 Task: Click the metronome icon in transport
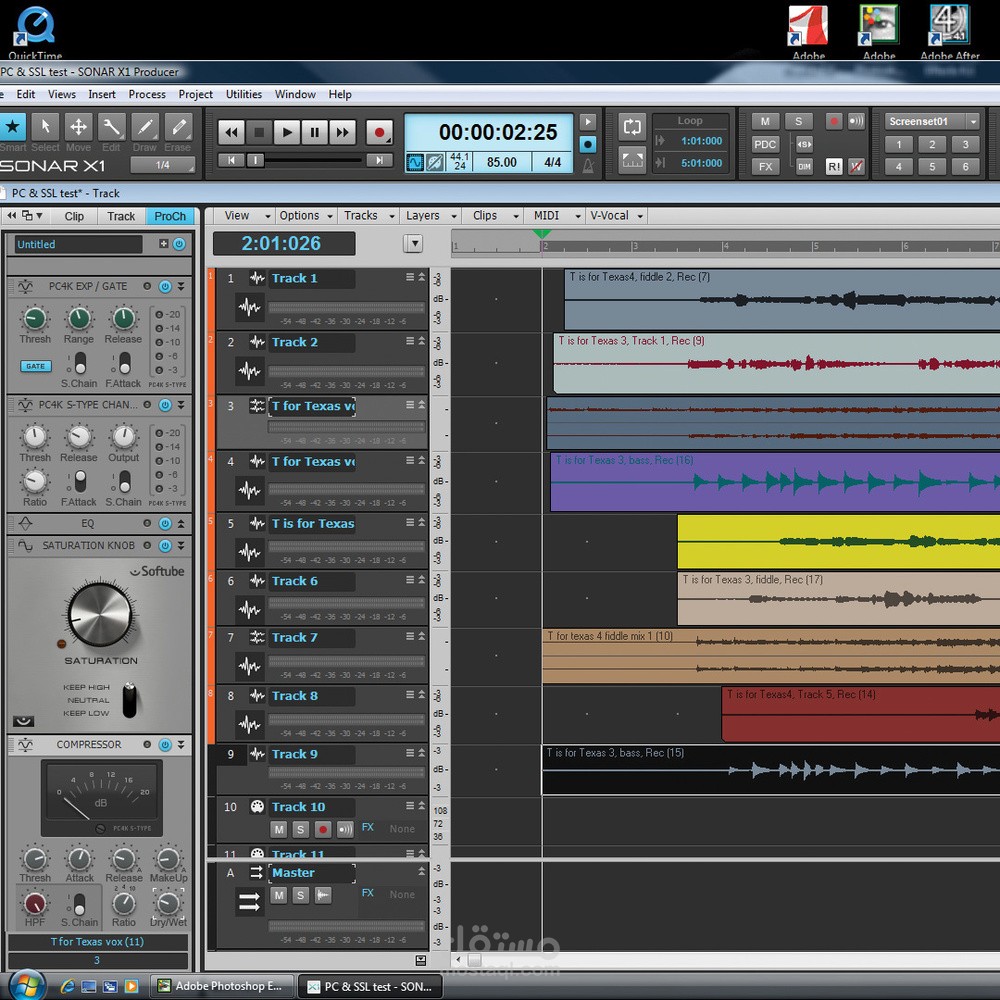click(588, 166)
